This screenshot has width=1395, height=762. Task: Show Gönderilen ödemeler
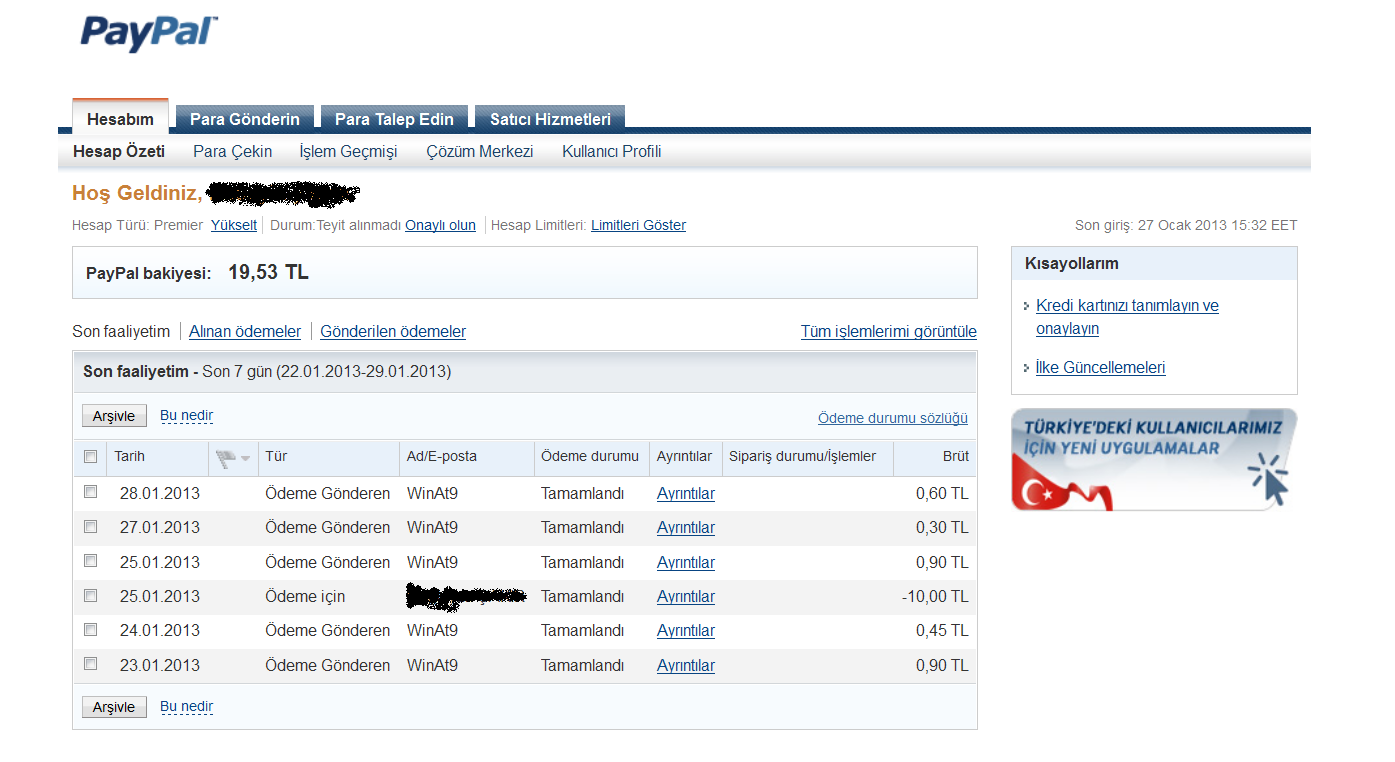click(x=393, y=331)
